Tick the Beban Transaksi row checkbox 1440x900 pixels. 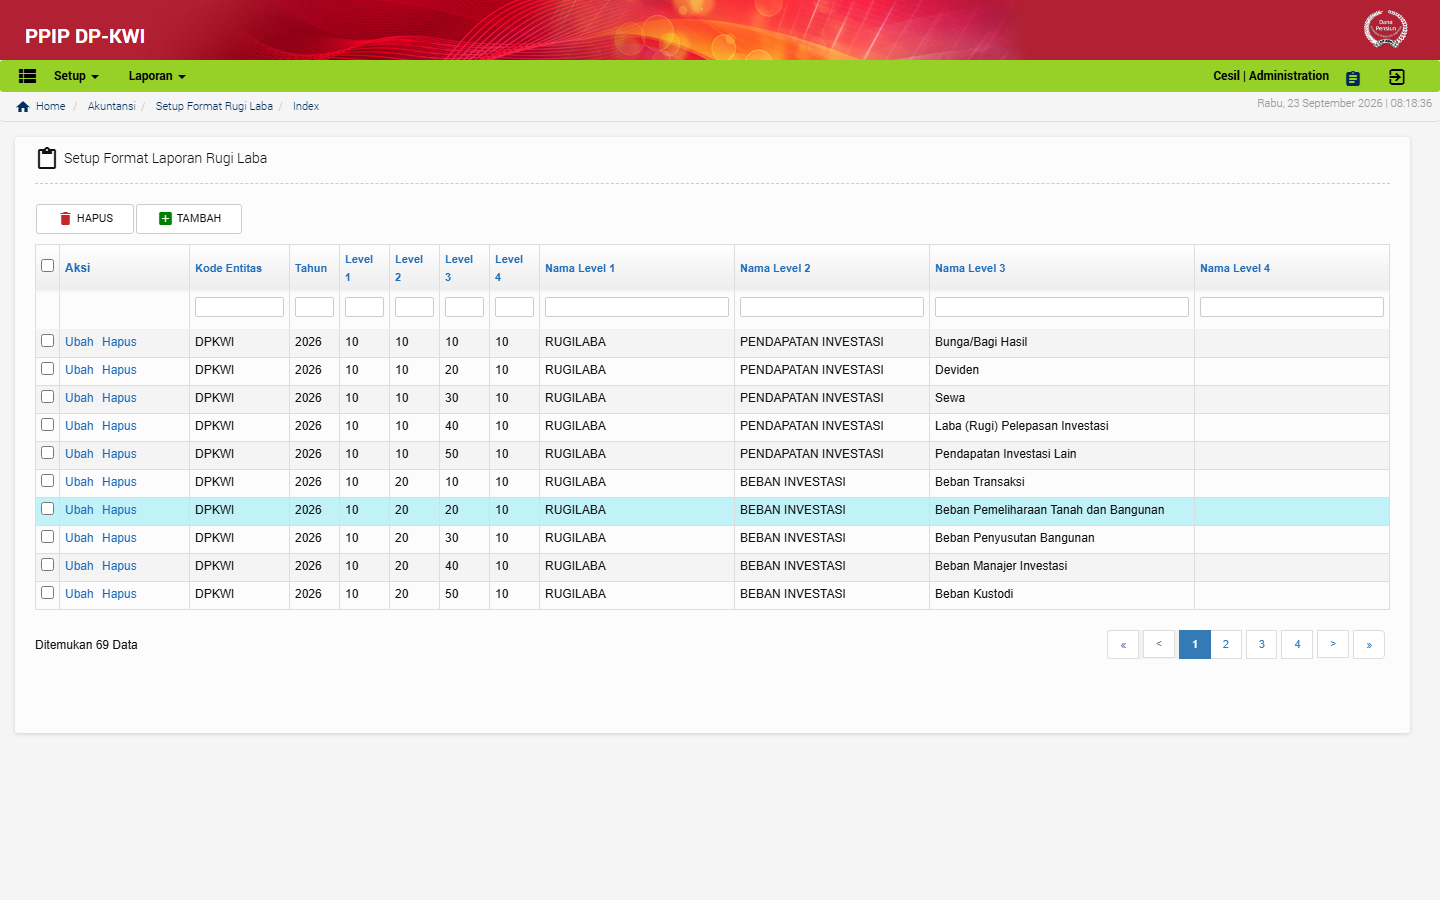tap(47, 481)
